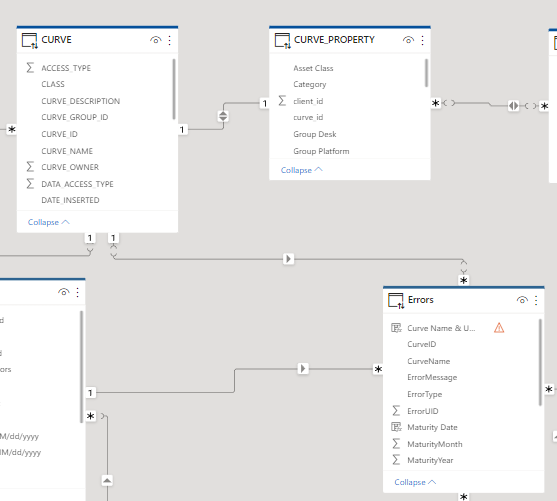This screenshot has height=501, width=557.
Task: Select the Category field in CURVE_PROPERTY
Action: tap(310, 84)
